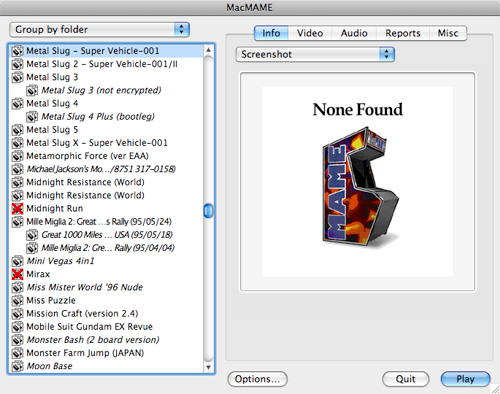The height and width of the screenshot is (394, 500).
Task: Click the game list scrollbar thumb
Action: coord(208,211)
